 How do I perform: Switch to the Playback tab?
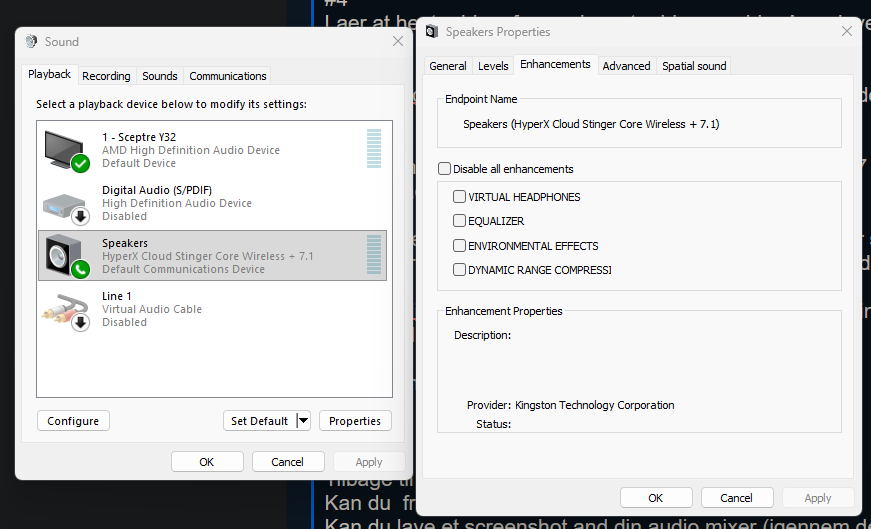pyautogui.click(x=49, y=74)
